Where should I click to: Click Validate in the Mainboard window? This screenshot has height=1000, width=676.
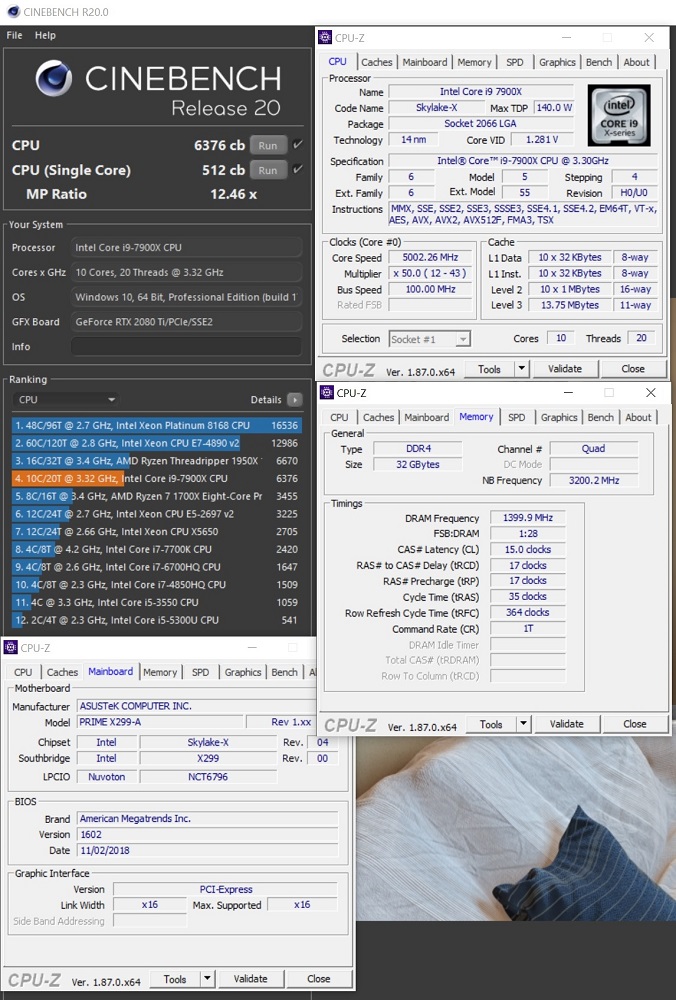pyautogui.click(x=251, y=978)
